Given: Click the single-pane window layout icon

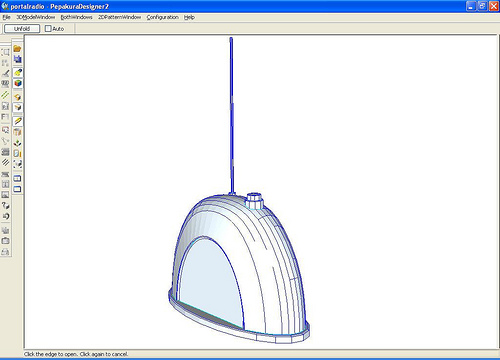Looking at the screenshot, I should tap(17, 189).
